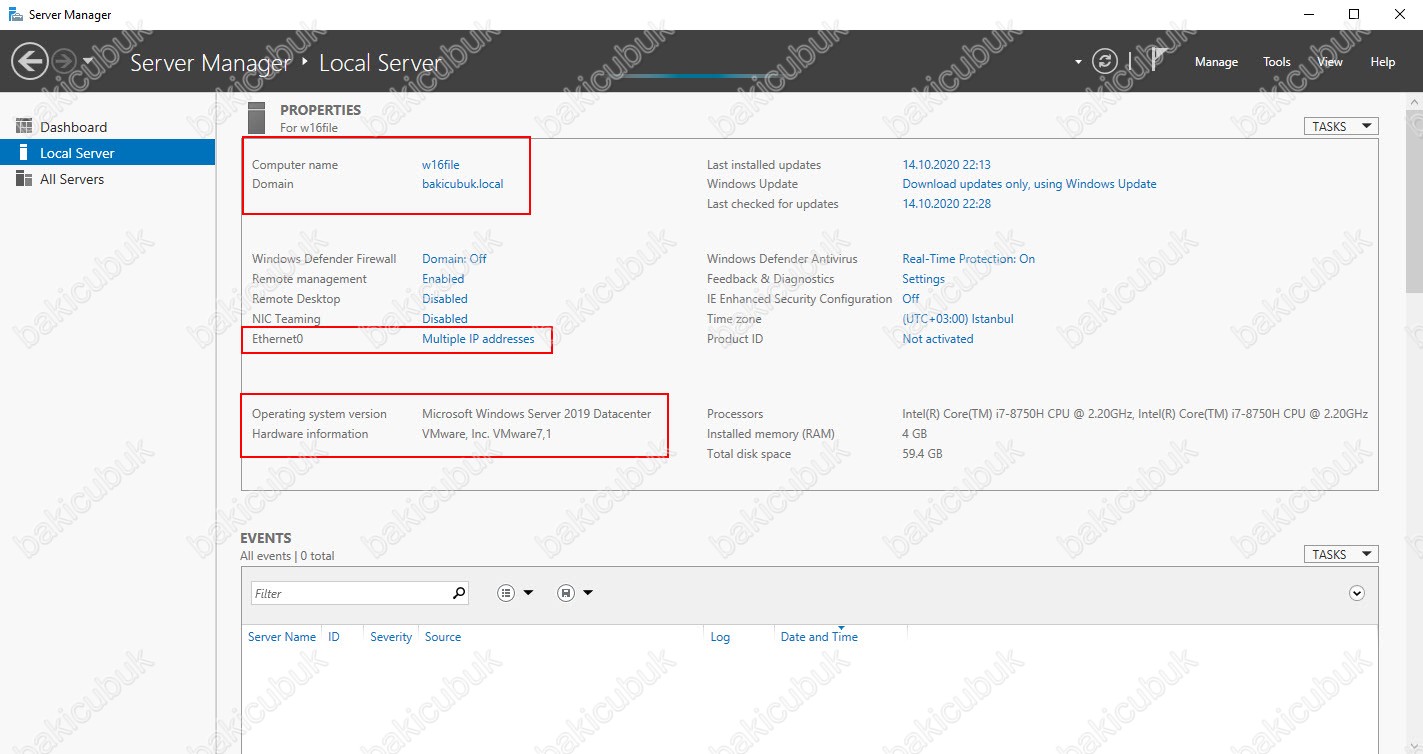Screen dimensions: 1423x754
Task: Select the All Servers sidebar item
Action: coord(71,179)
